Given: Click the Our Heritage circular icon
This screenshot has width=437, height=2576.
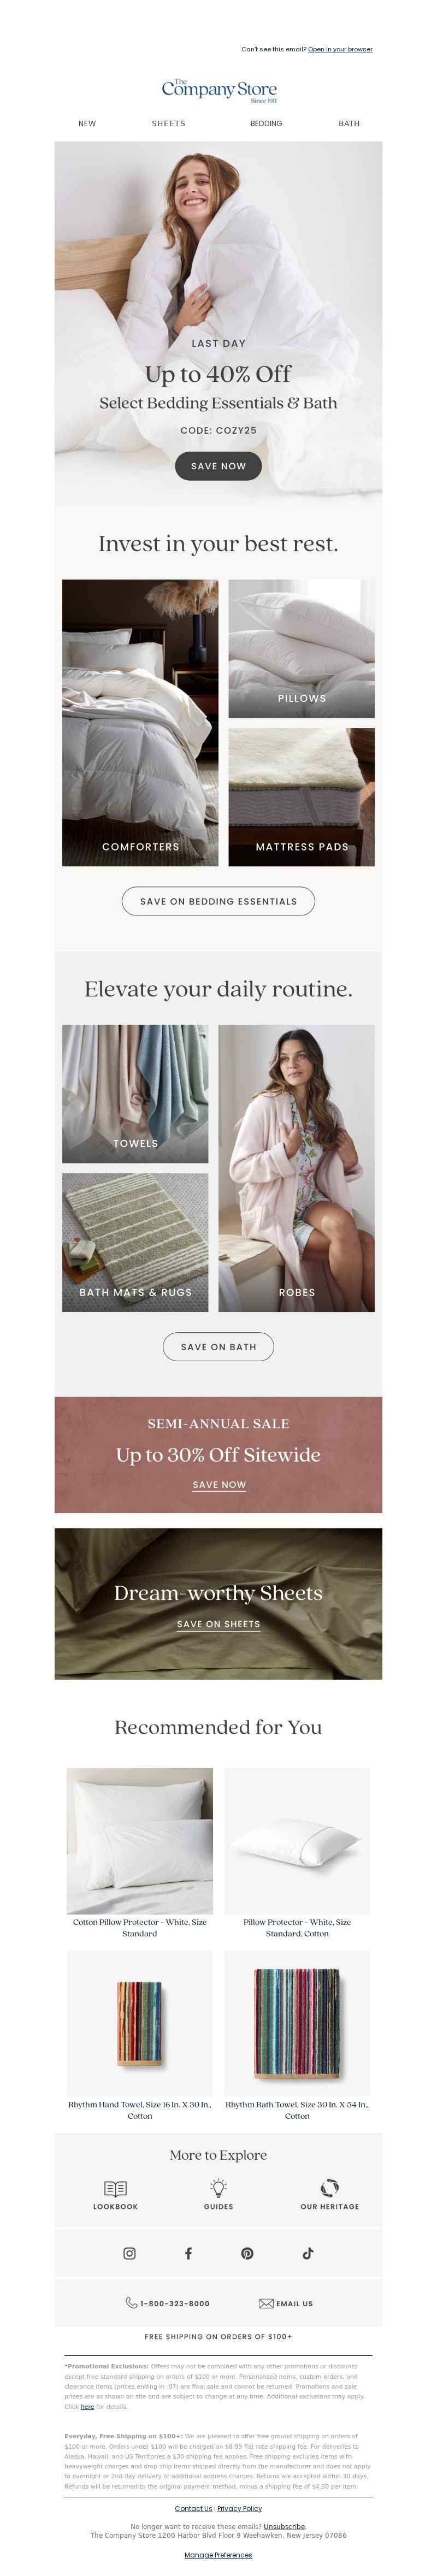Looking at the screenshot, I should point(329,2188).
